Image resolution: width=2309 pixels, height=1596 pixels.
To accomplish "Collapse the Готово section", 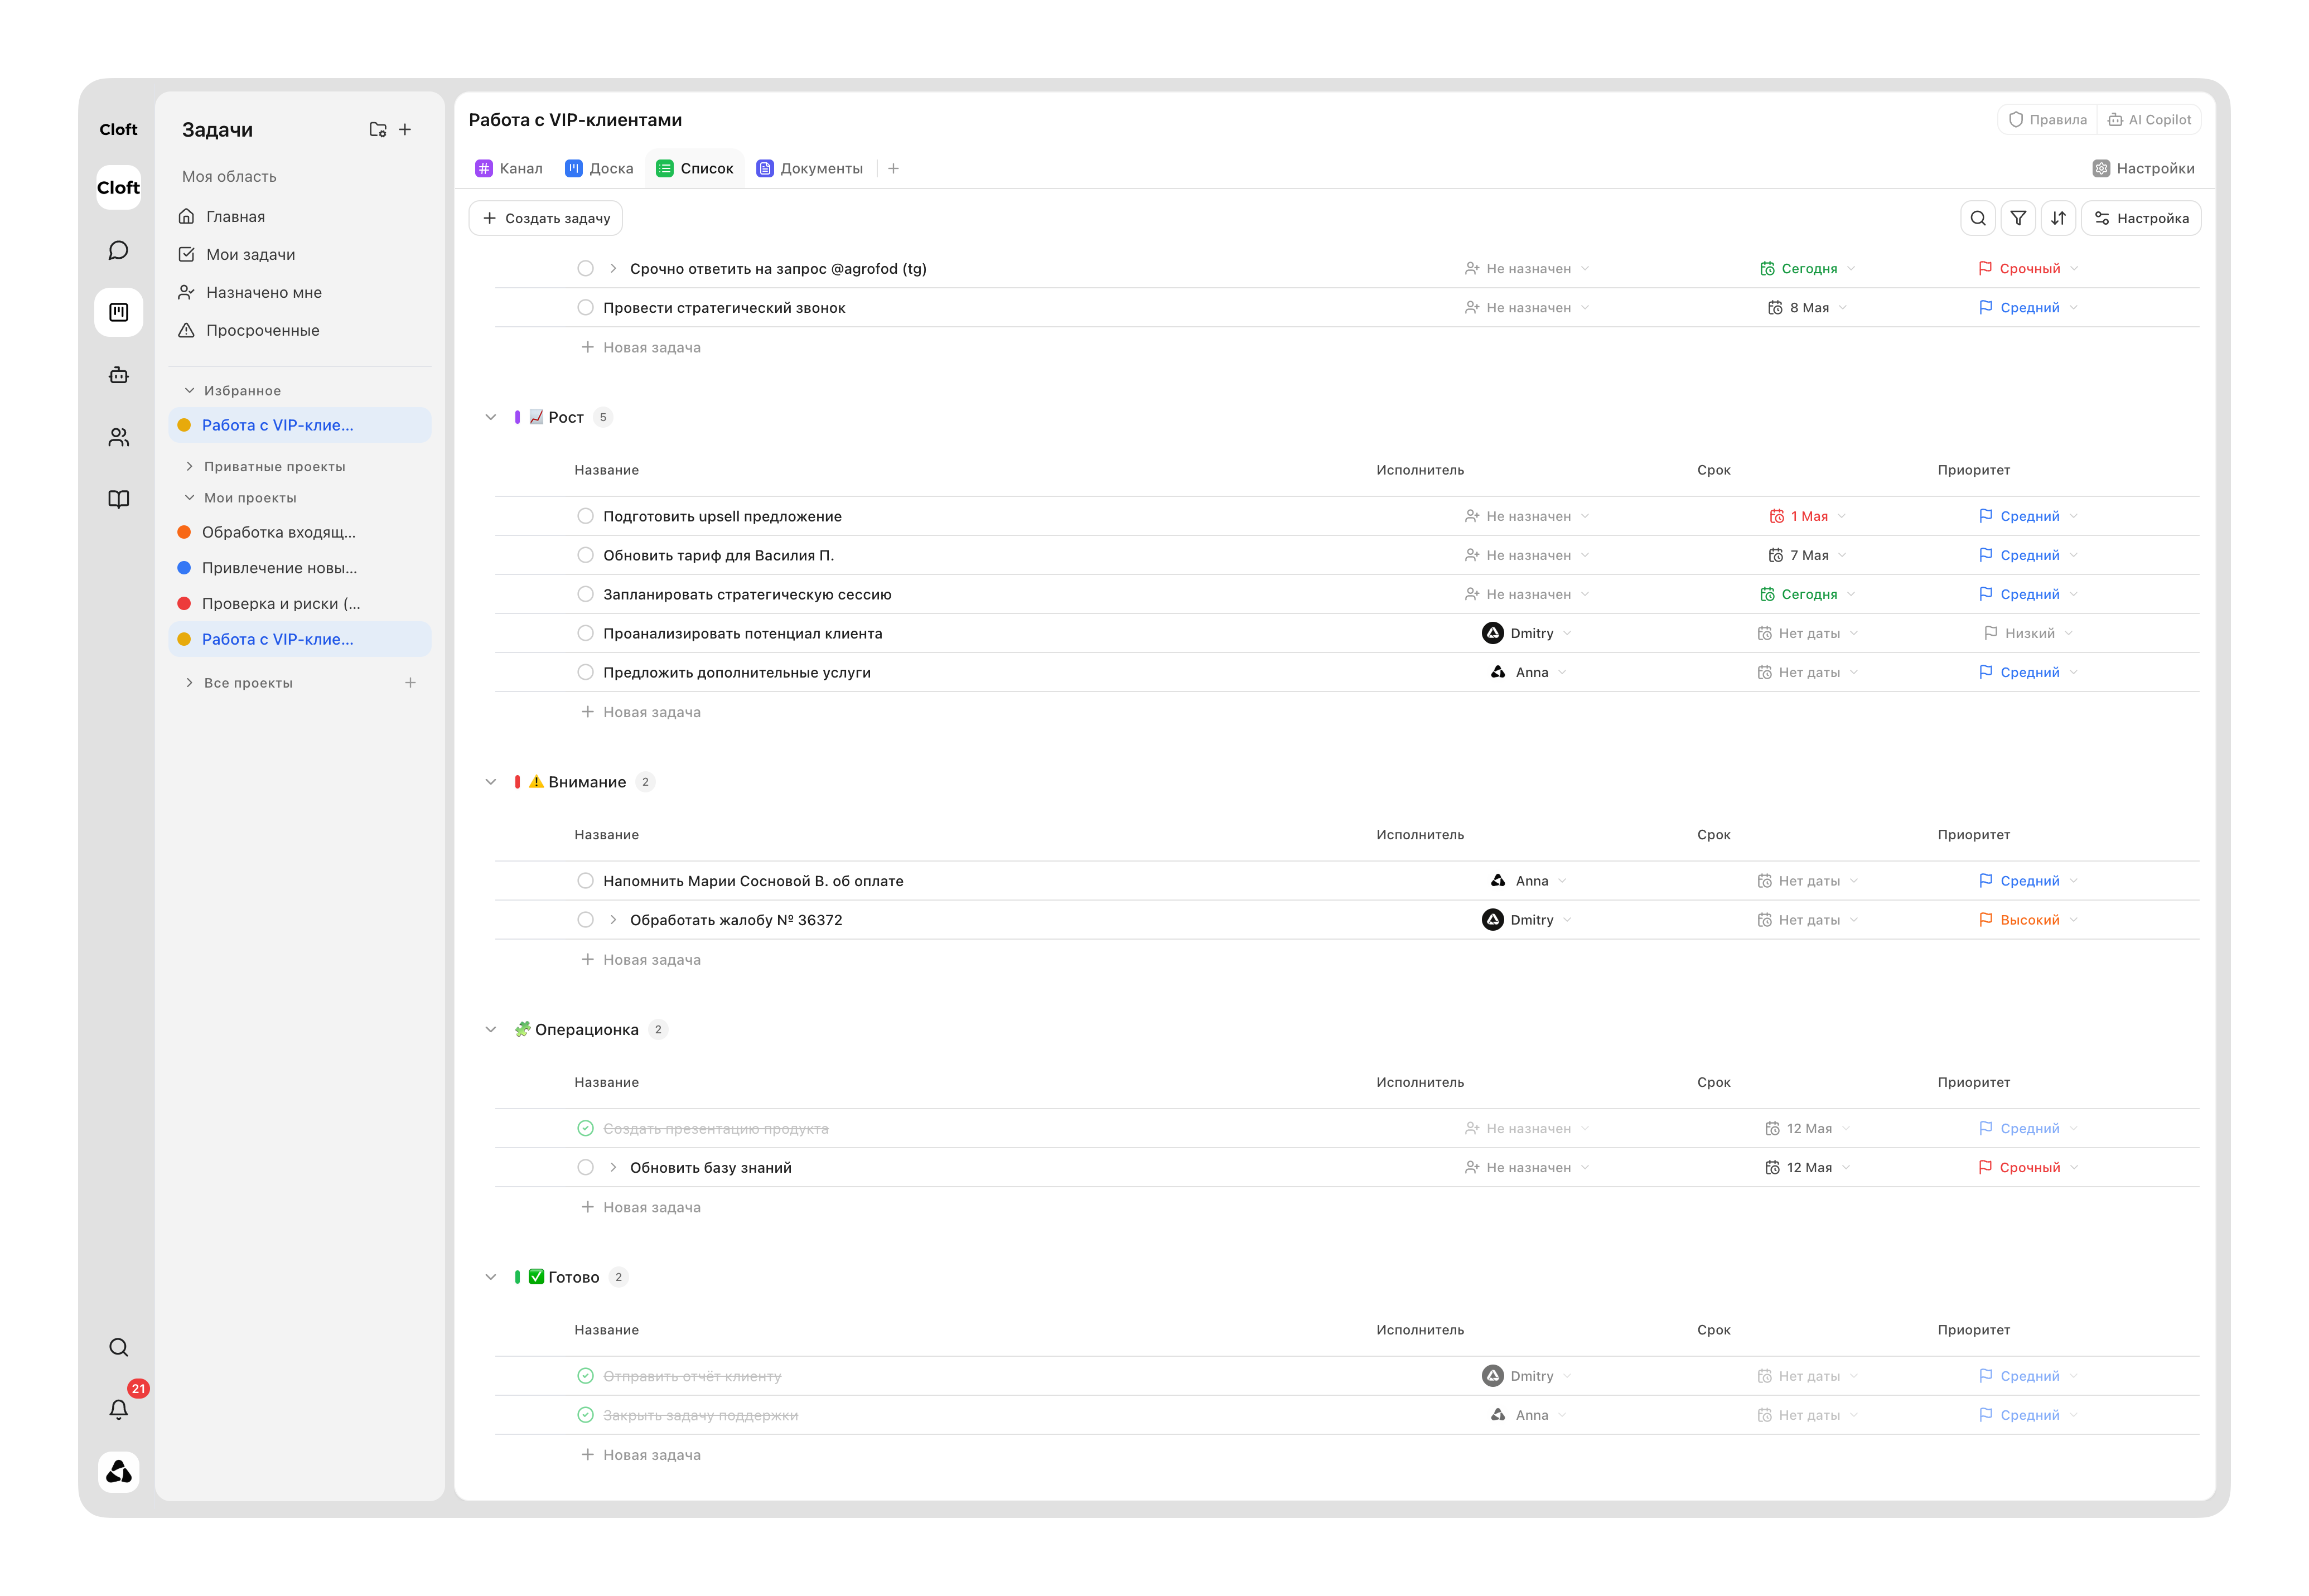I will pyautogui.click(x=490, y=1276).
